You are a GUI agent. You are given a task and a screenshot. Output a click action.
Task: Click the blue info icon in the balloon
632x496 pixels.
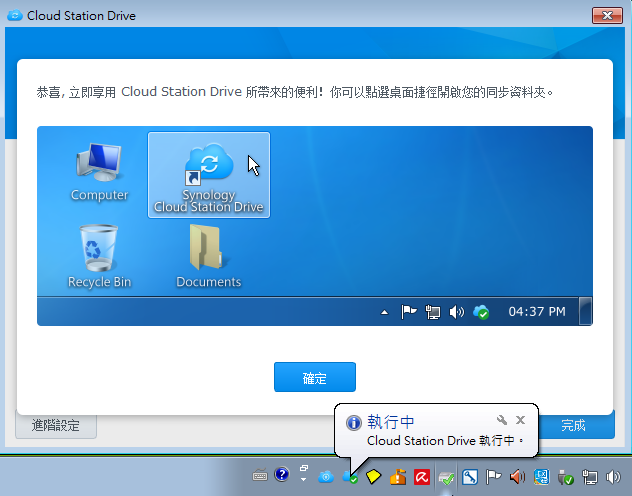click(353, 423)
